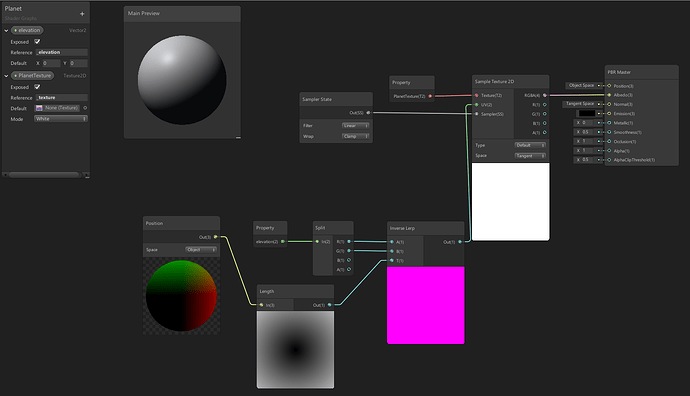The height and width of the screenshot is (396, 690).
Task: Click the Inverse Lerp Out(1) port
Action: (460, 242)
